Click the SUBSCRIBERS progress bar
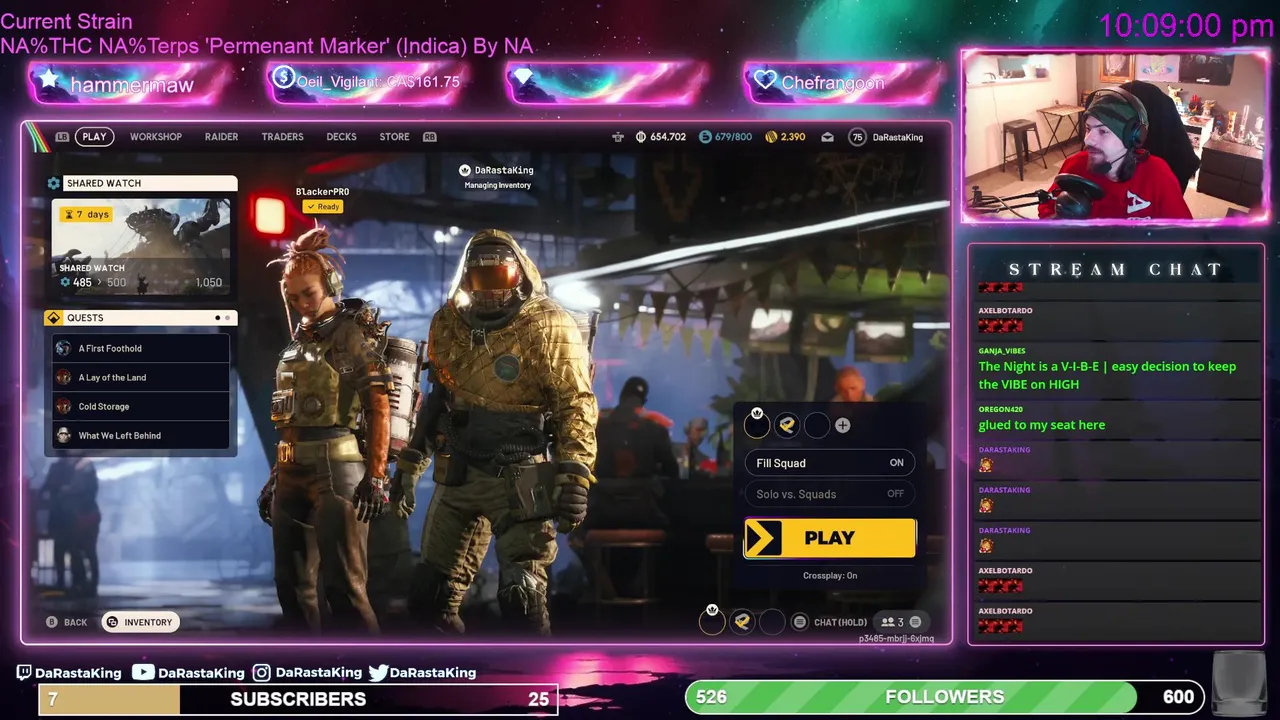The image size is (1280, 720). coord(298,698)
